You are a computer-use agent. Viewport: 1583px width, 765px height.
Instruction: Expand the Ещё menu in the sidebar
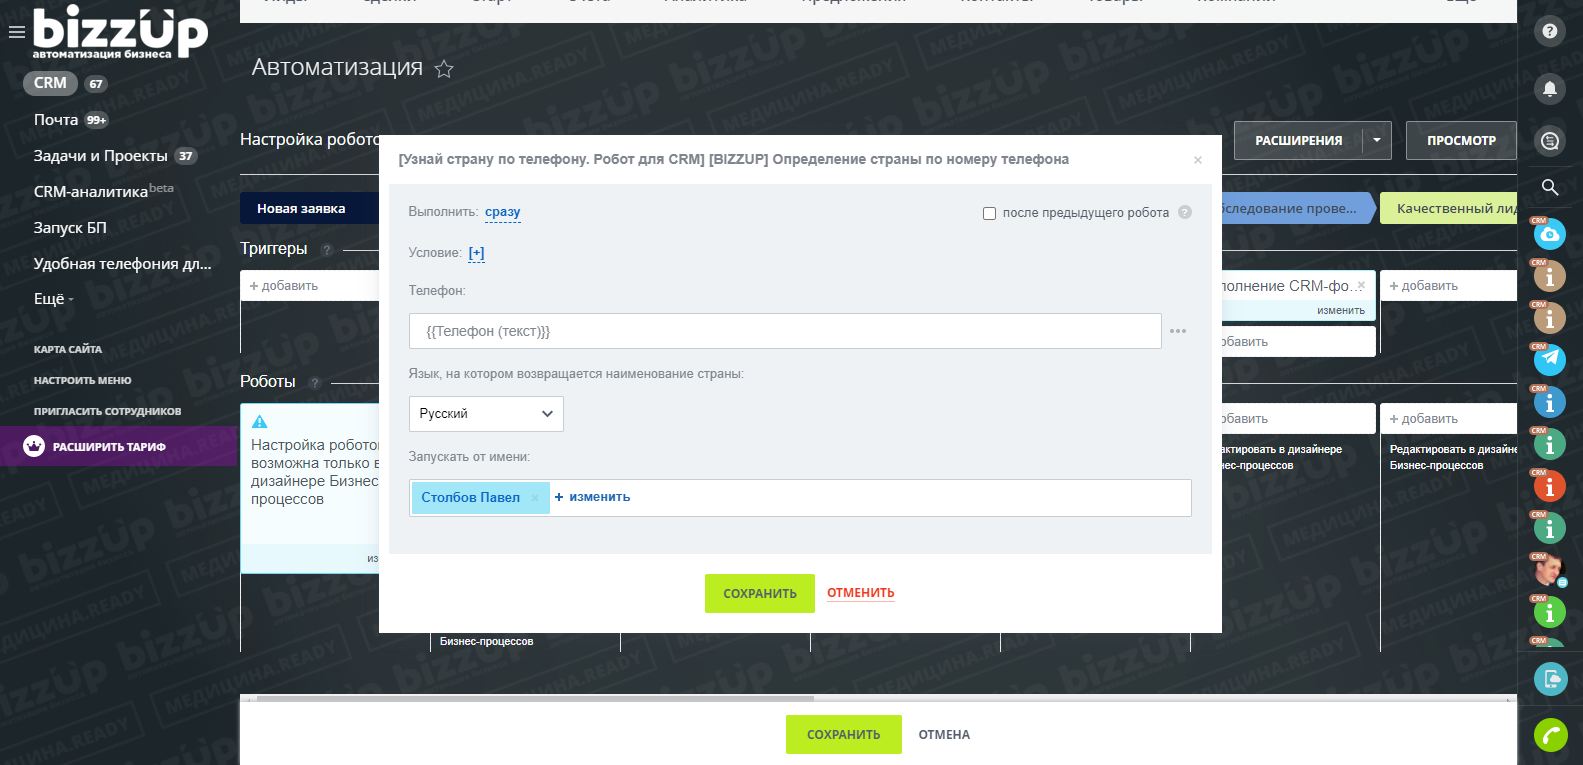coord(53,299)
